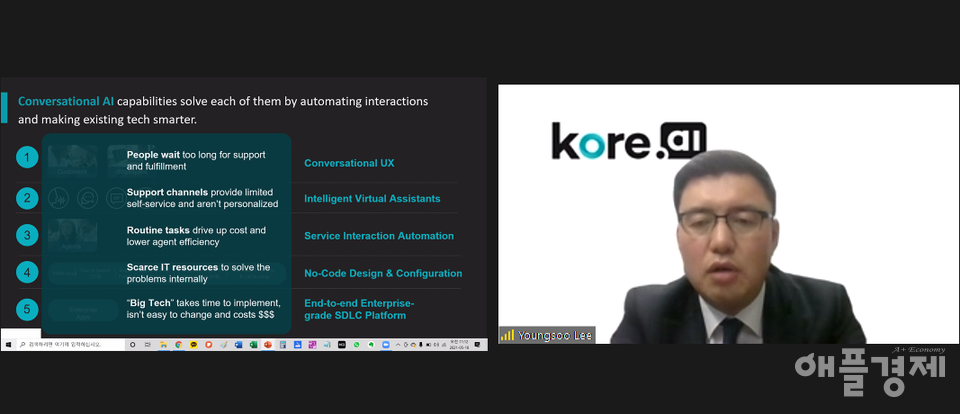Open the Calculator app in taskbar
Screen dimensions: 960x414
coord(283,344)
